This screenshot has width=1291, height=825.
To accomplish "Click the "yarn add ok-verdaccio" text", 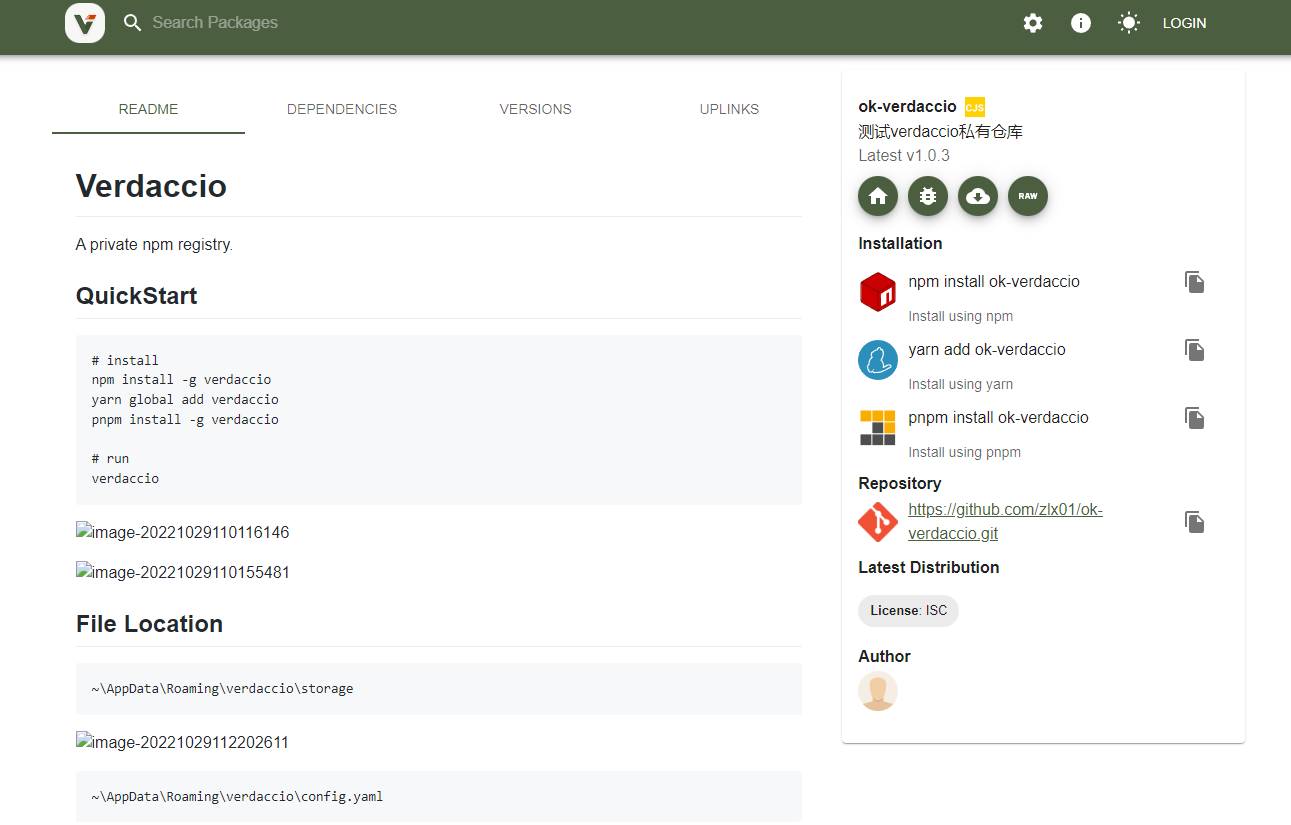I will 987,350.
